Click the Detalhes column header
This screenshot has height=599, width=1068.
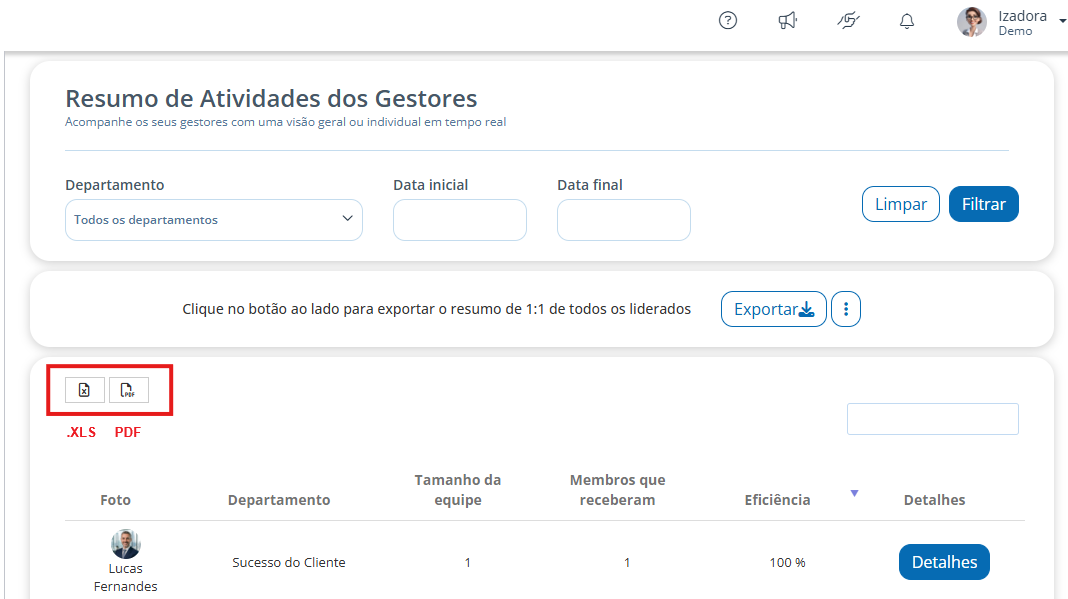[934, 500]
